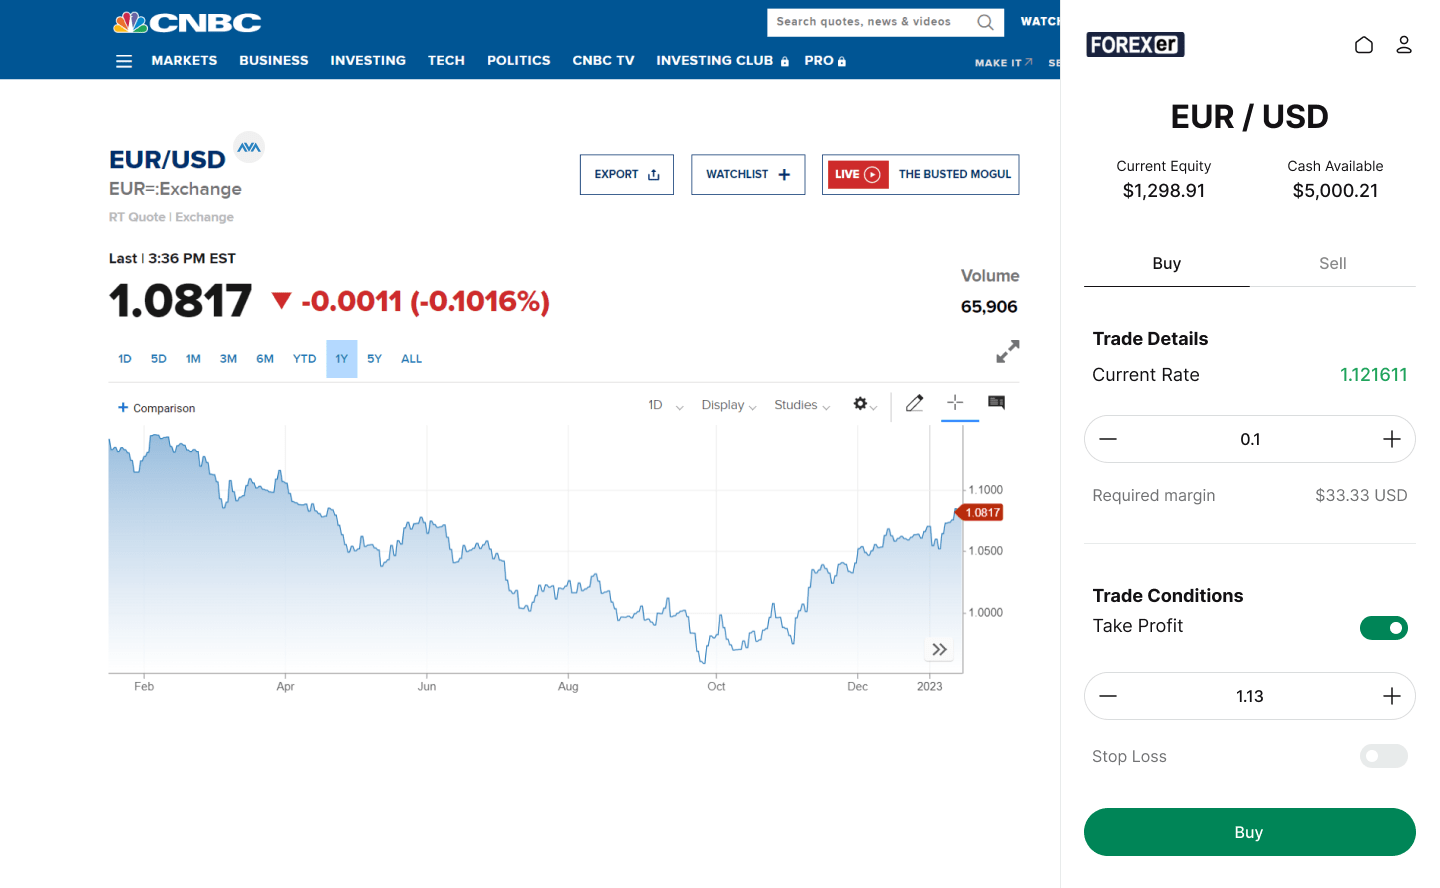Screen dimensions: 1440x888
Task: Click the Required margin value $33.33 USD
Action: 1361,495
